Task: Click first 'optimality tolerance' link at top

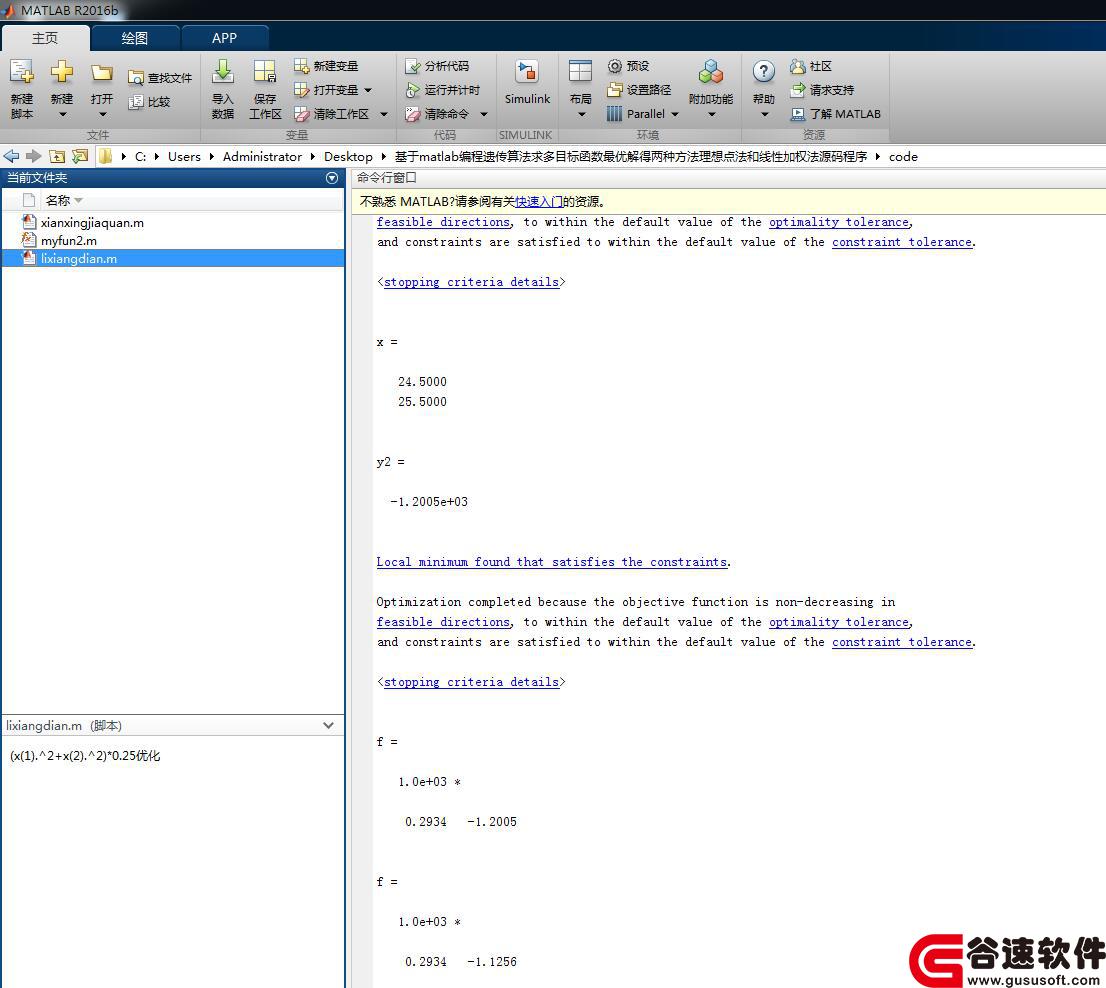Action: pos(839,222)
